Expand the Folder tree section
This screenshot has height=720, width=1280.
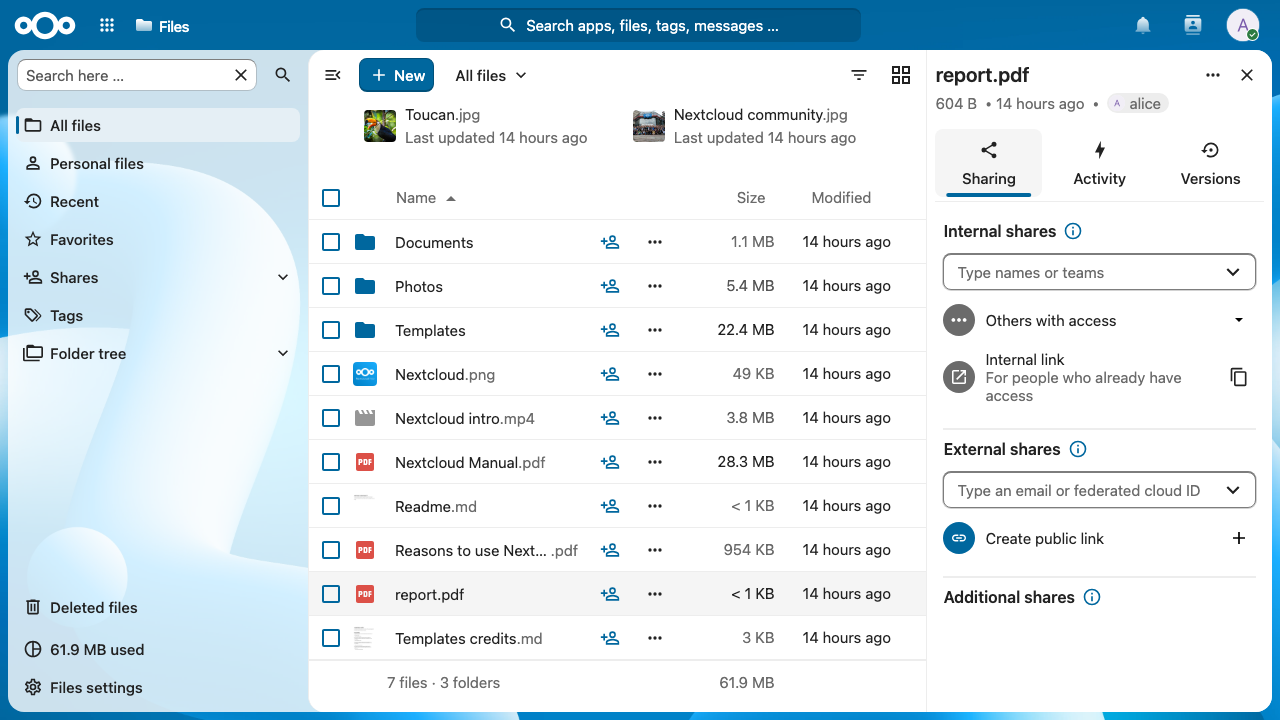click(283, 353)
